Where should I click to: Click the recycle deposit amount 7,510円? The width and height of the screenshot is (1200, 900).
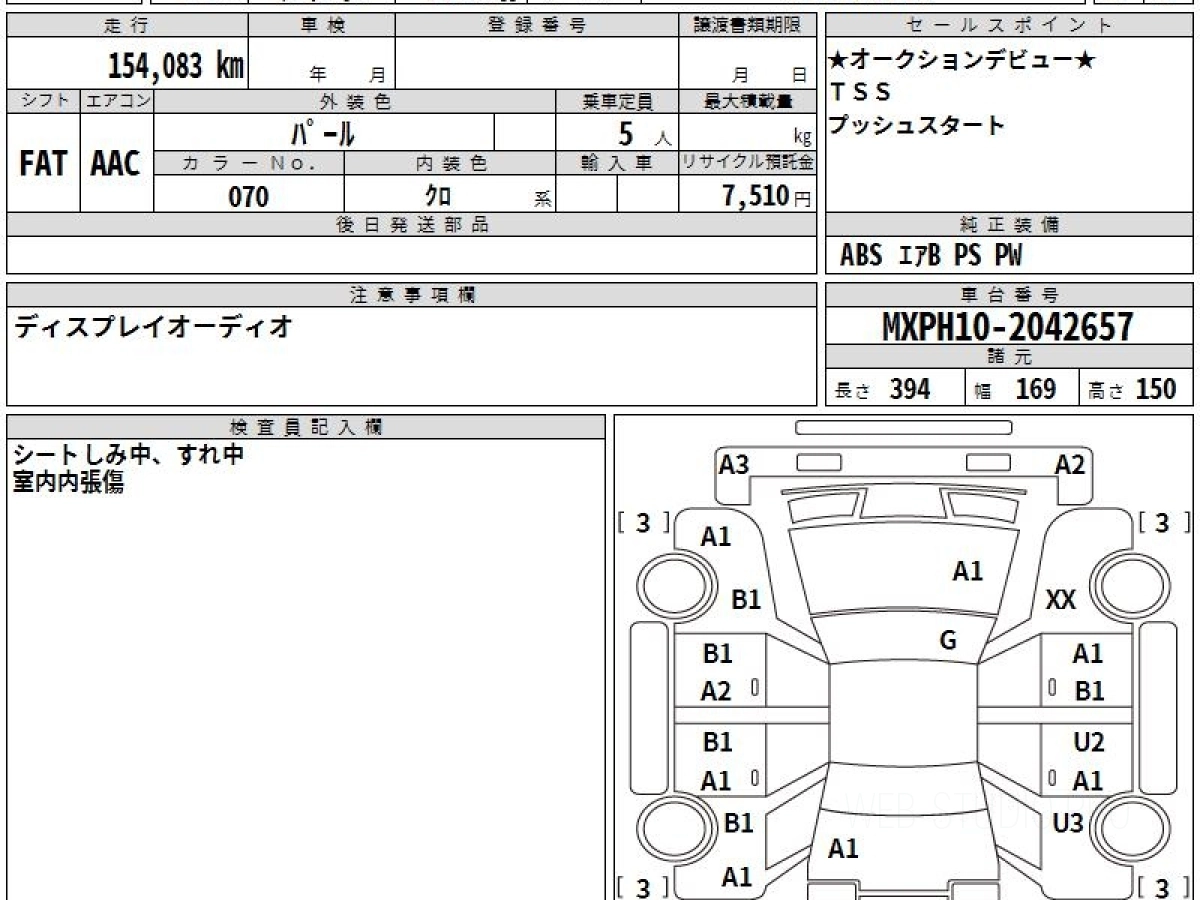(767, 196)
